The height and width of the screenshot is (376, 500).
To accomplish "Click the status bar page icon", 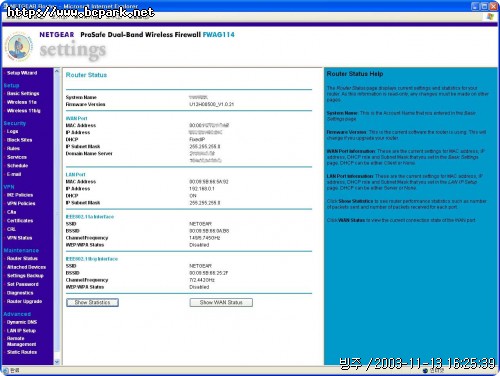I will pos(6,370).
